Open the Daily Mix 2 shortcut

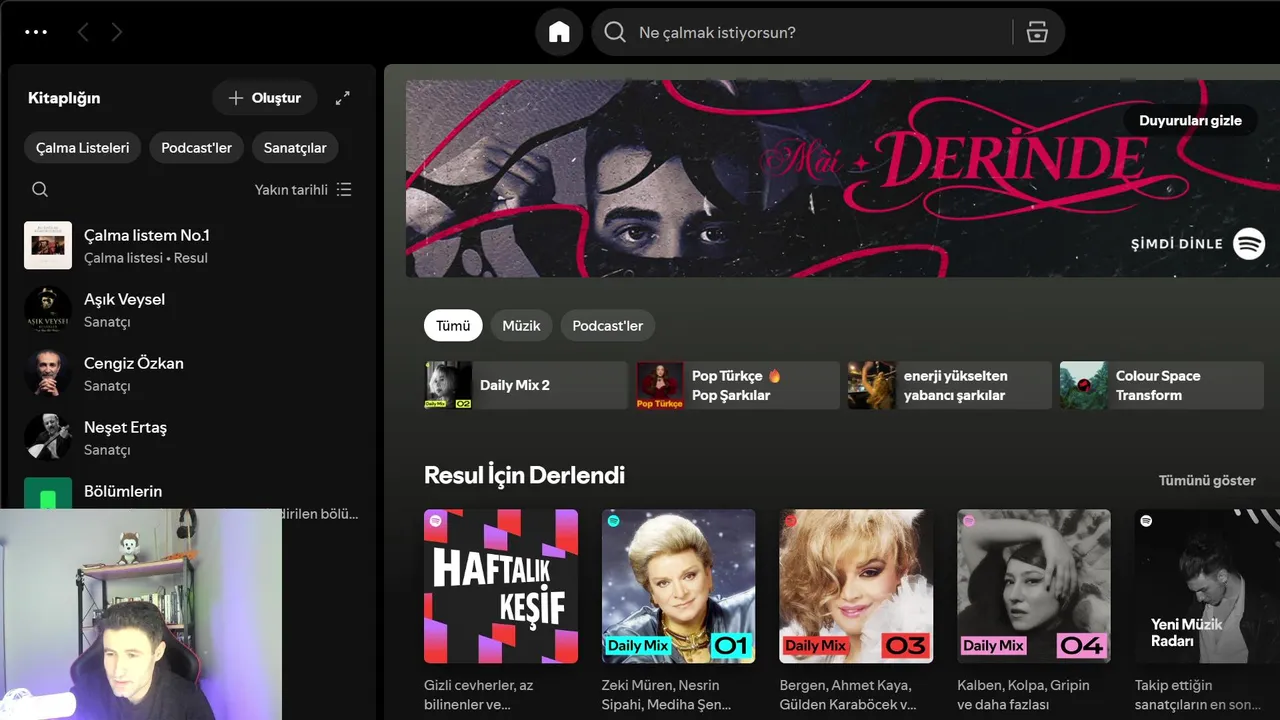point(526,385)
